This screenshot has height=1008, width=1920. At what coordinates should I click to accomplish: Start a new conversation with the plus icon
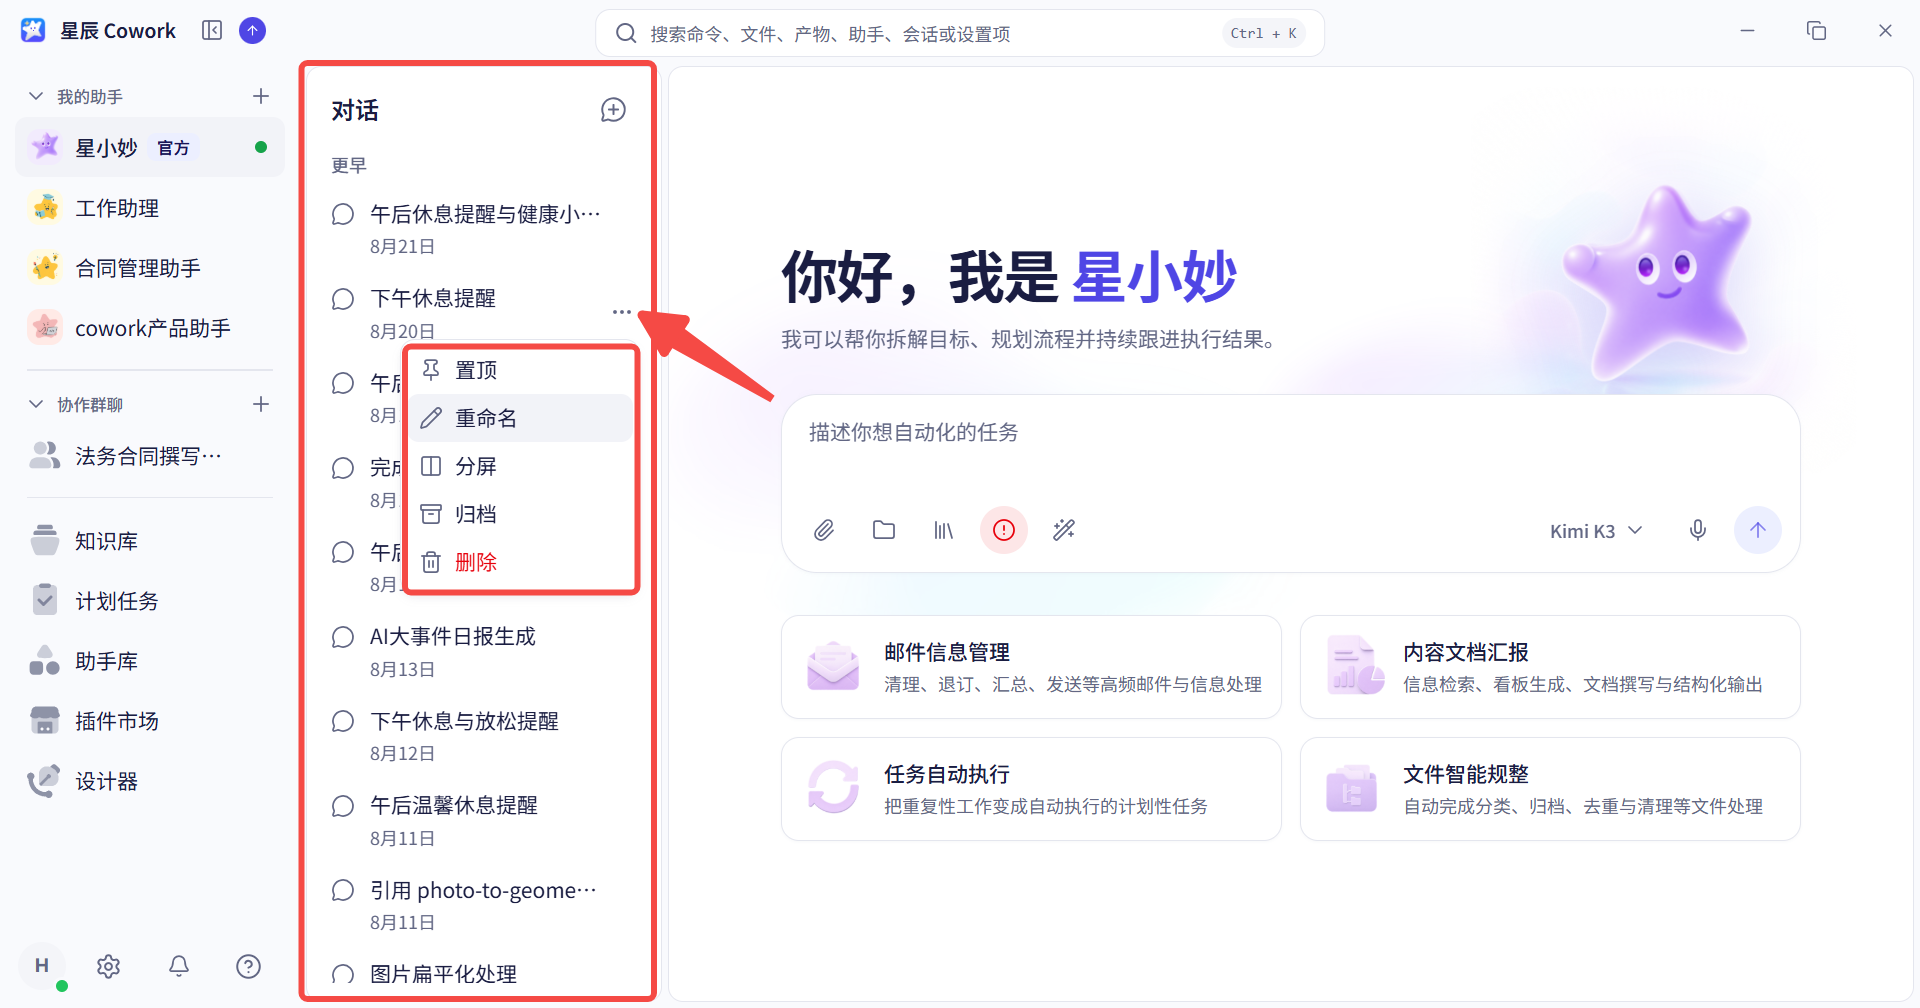pos(613,110)
